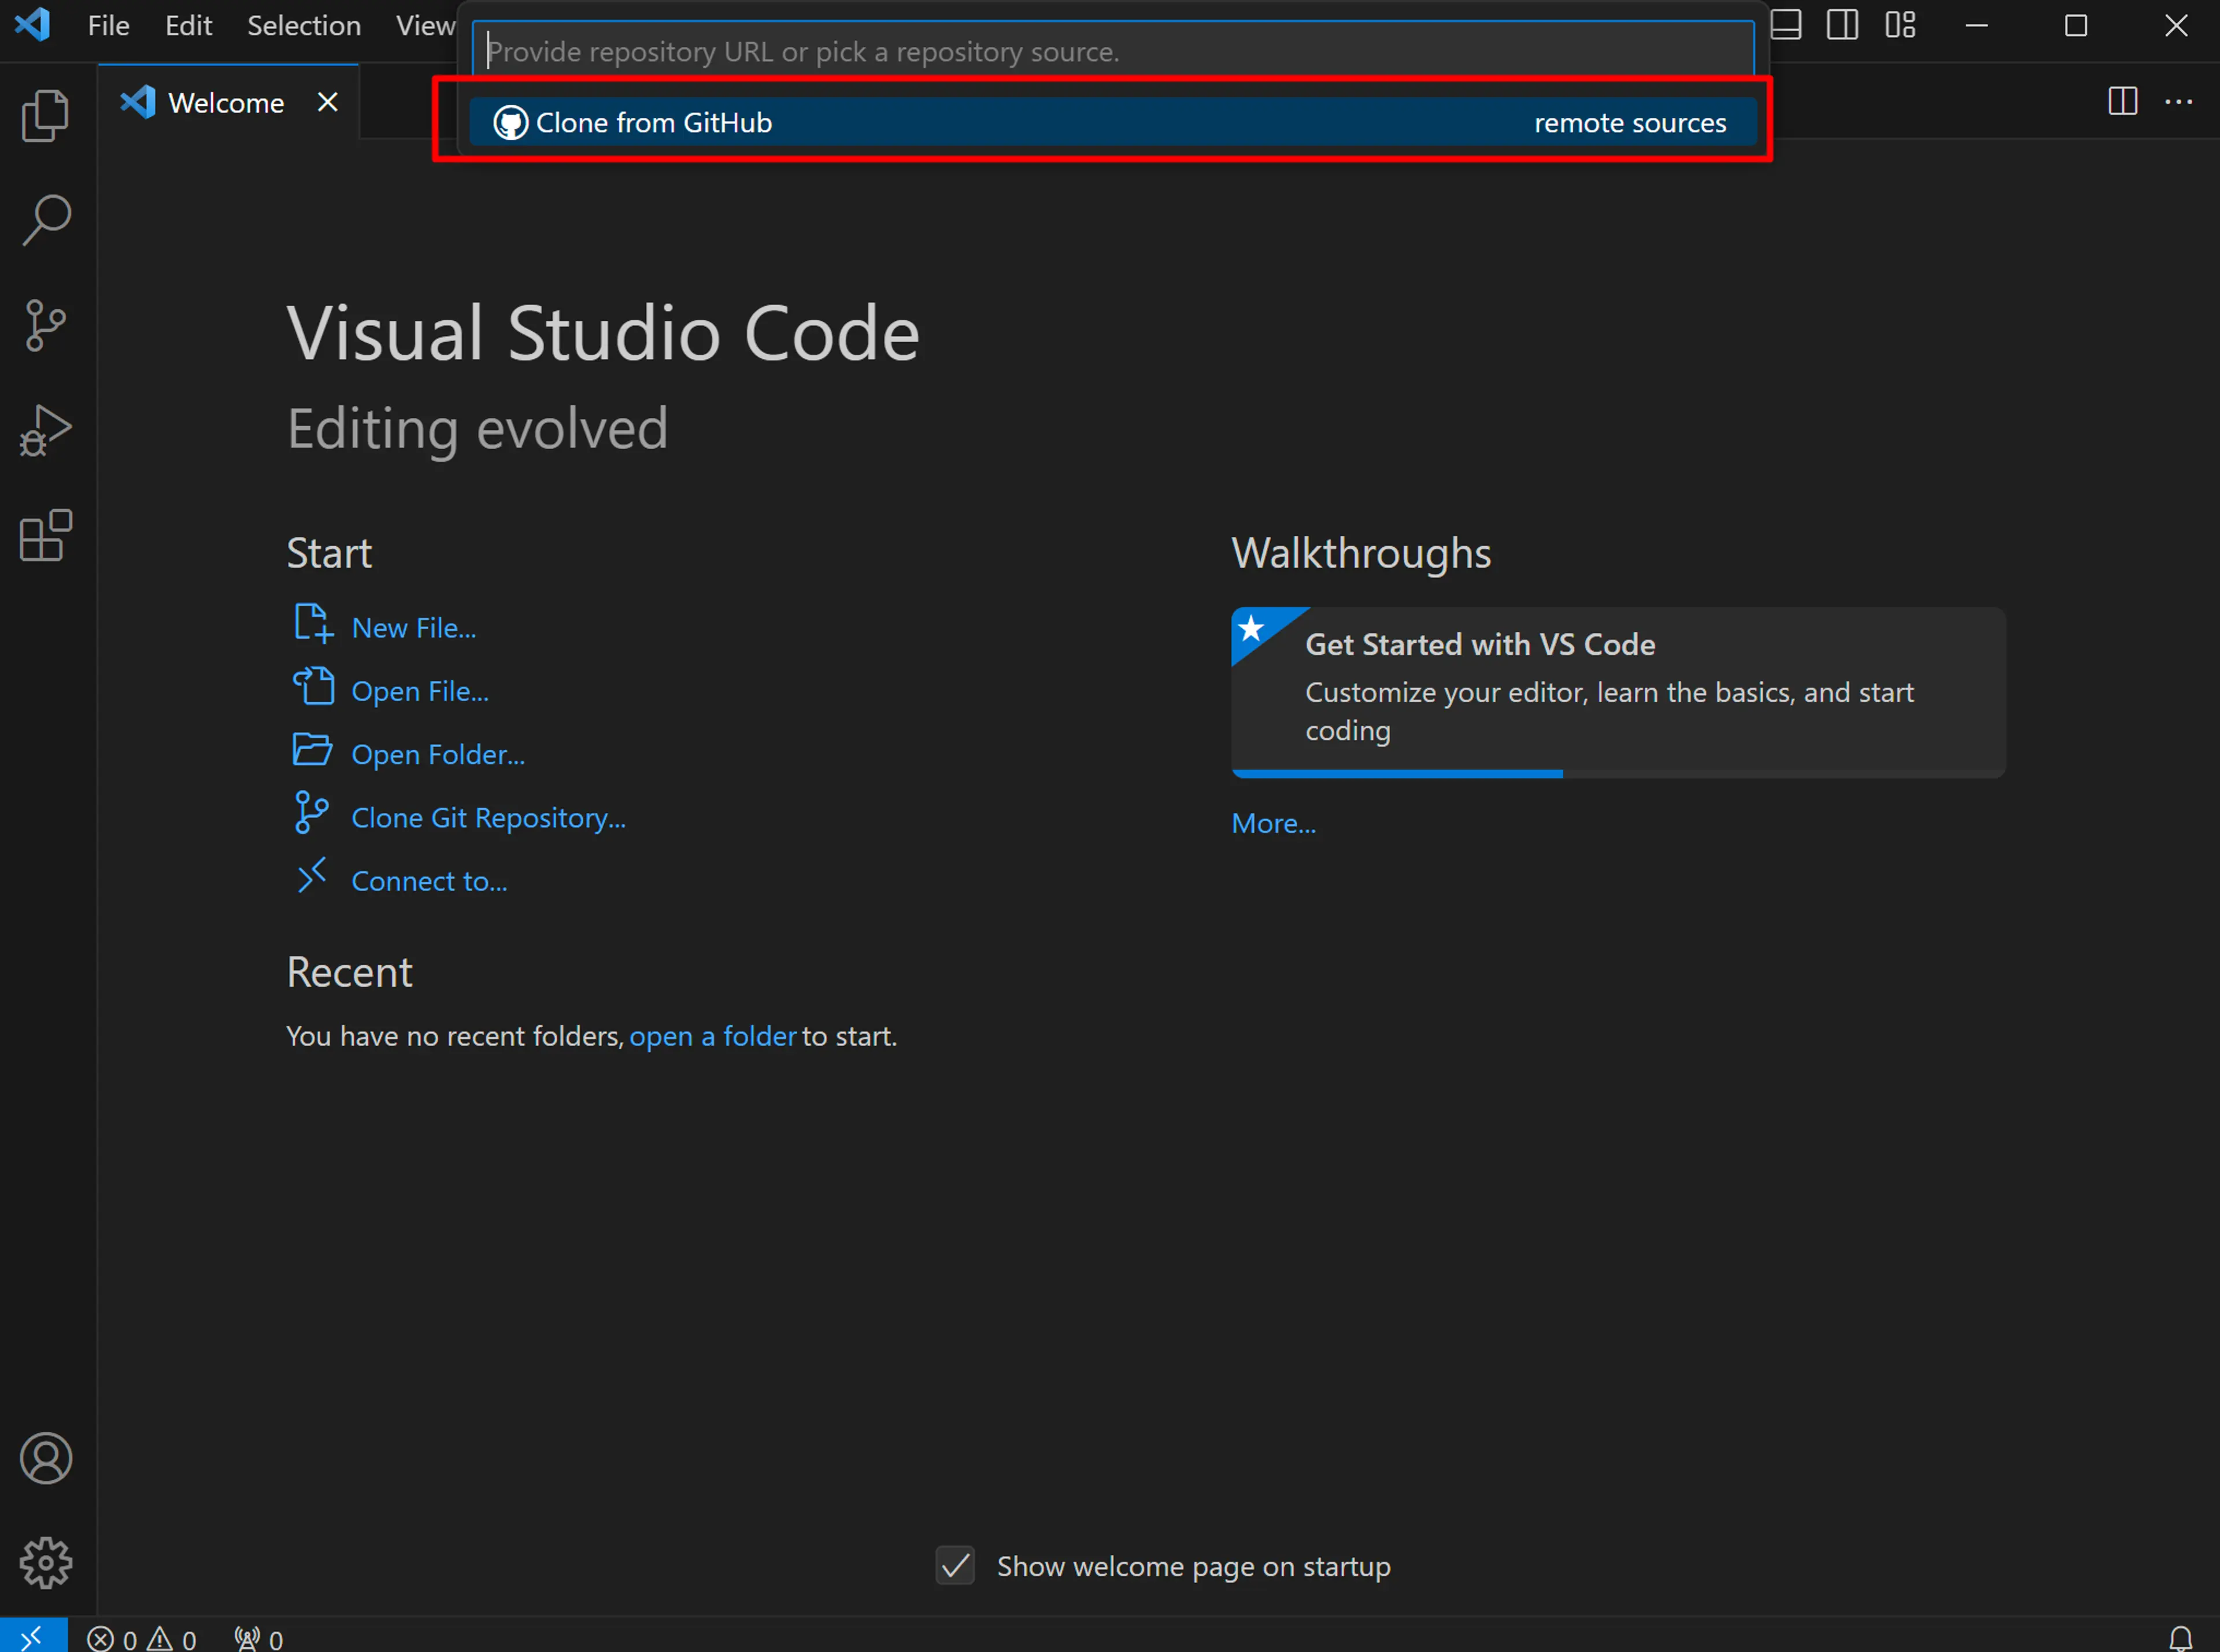Open the Edit menu
The image size is (2220, 1652).
[x=188, y=25]
